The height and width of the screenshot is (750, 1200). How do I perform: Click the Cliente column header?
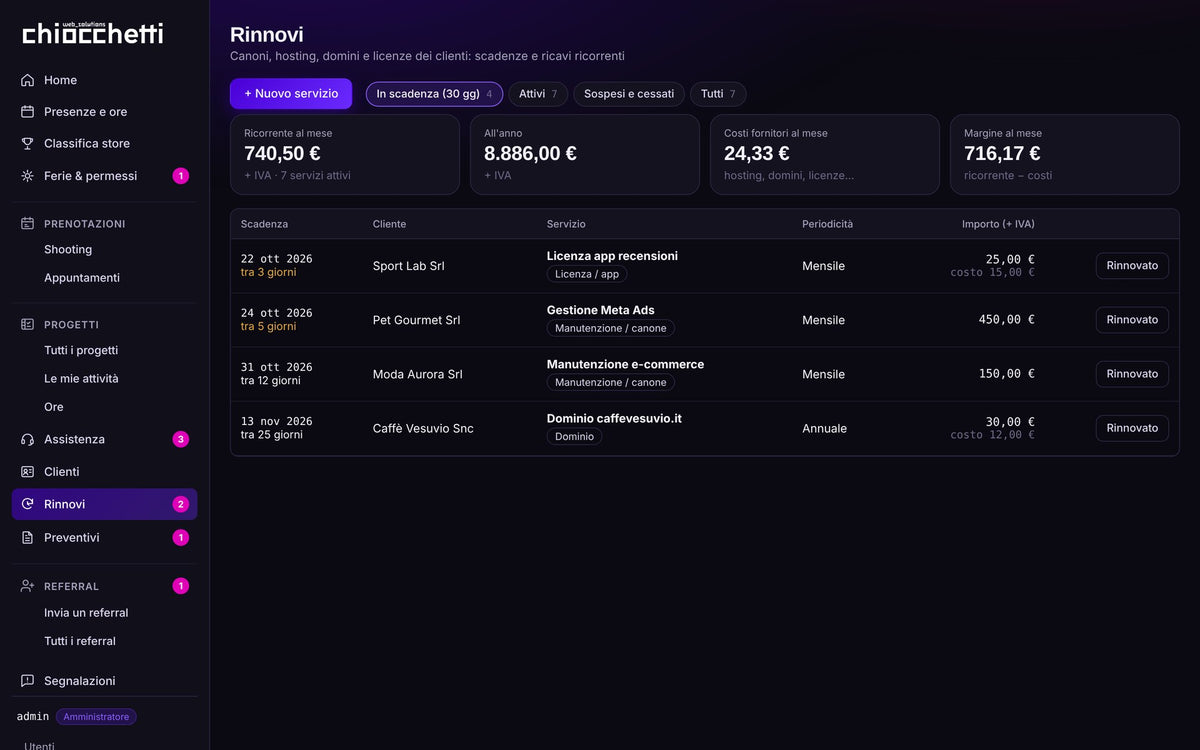point(390,224)
